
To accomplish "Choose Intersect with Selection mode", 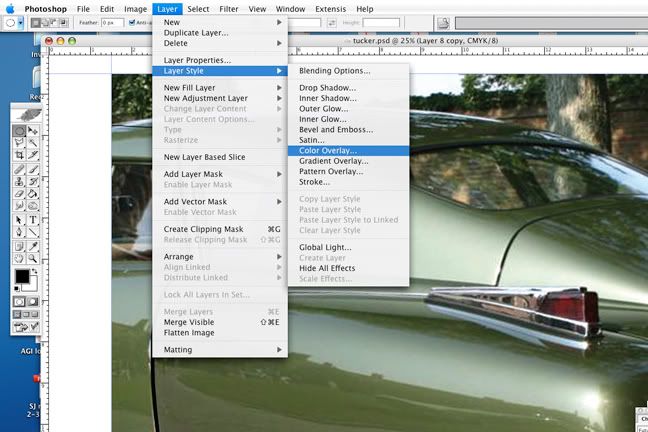I will coord(64,23).
